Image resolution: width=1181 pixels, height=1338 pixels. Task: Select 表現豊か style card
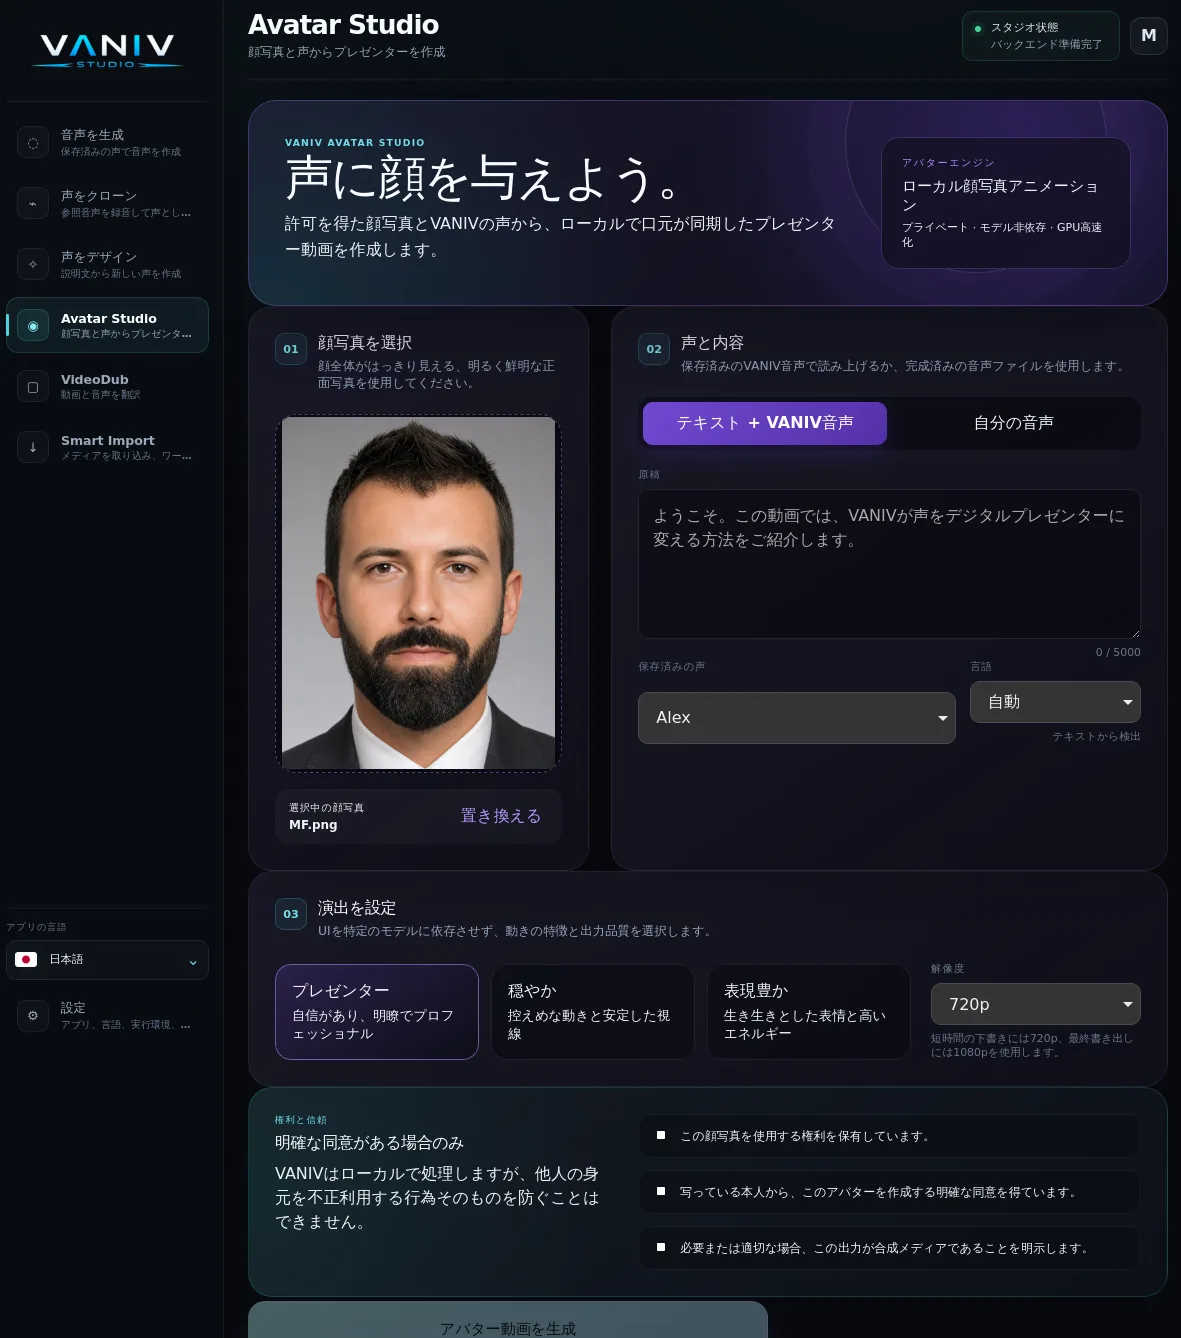coord(809,1012)
